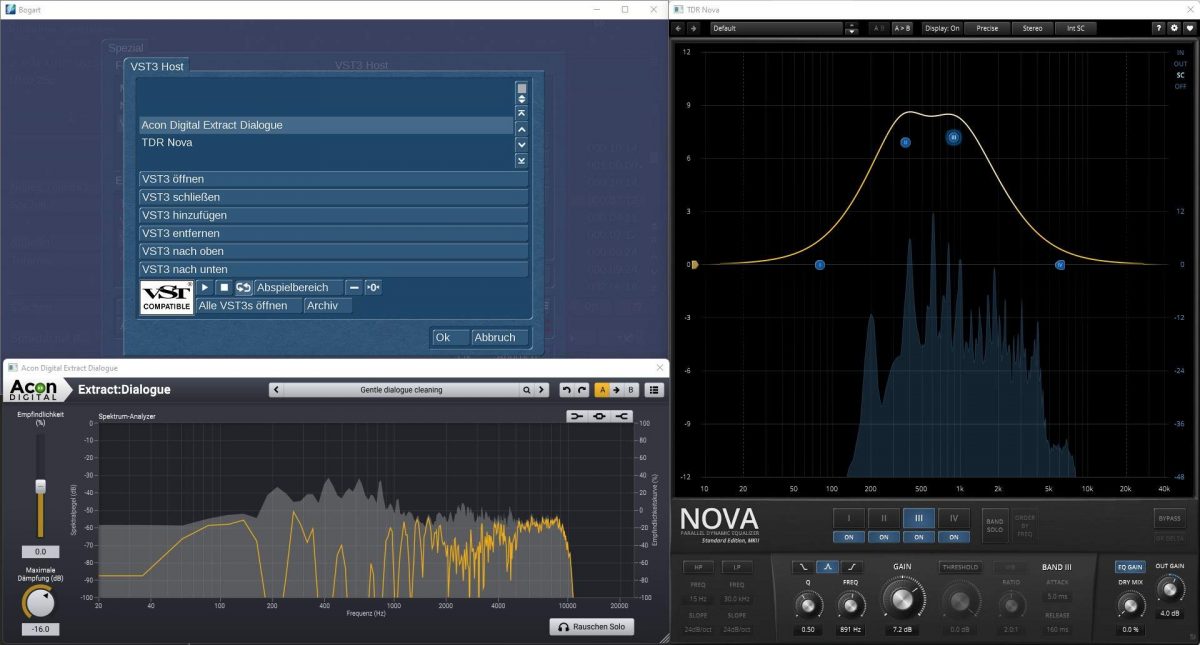This screenshot has height=645, width=1200.
Task: Click the loop playback icon in VST3 Host
Action: tap(244, 287)
